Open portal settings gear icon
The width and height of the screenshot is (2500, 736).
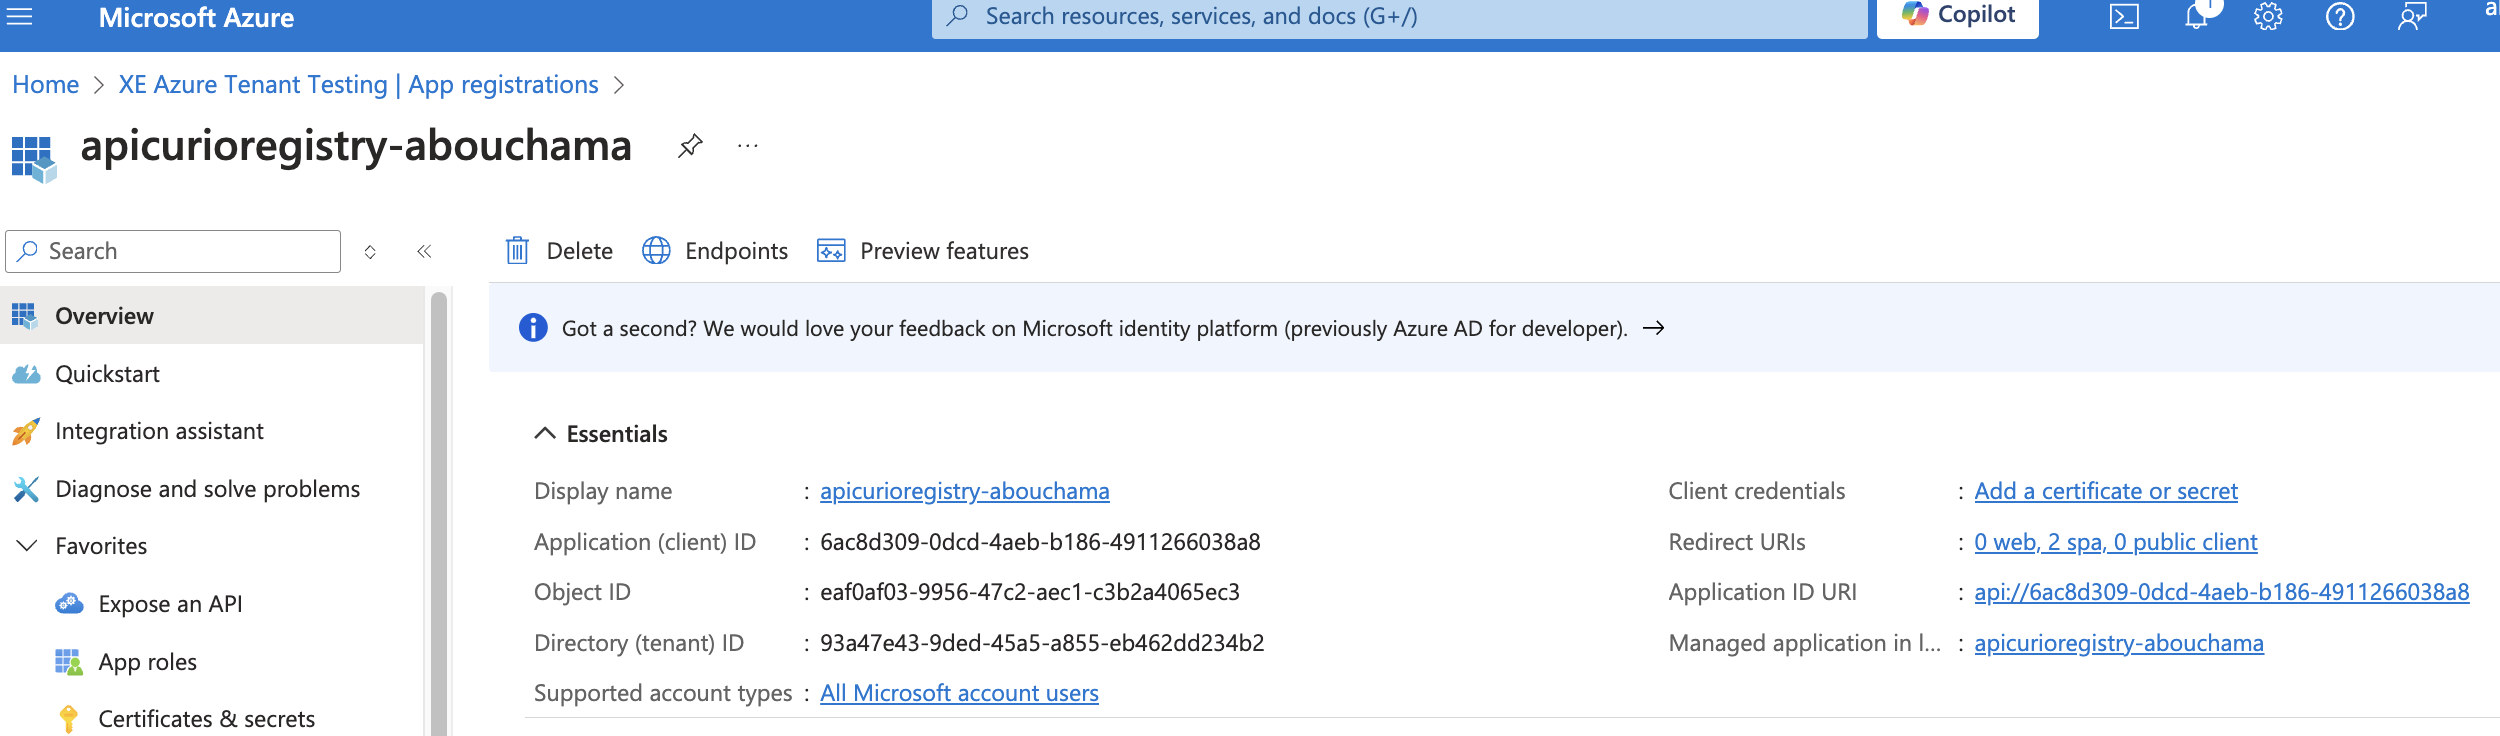(2267, 17)
